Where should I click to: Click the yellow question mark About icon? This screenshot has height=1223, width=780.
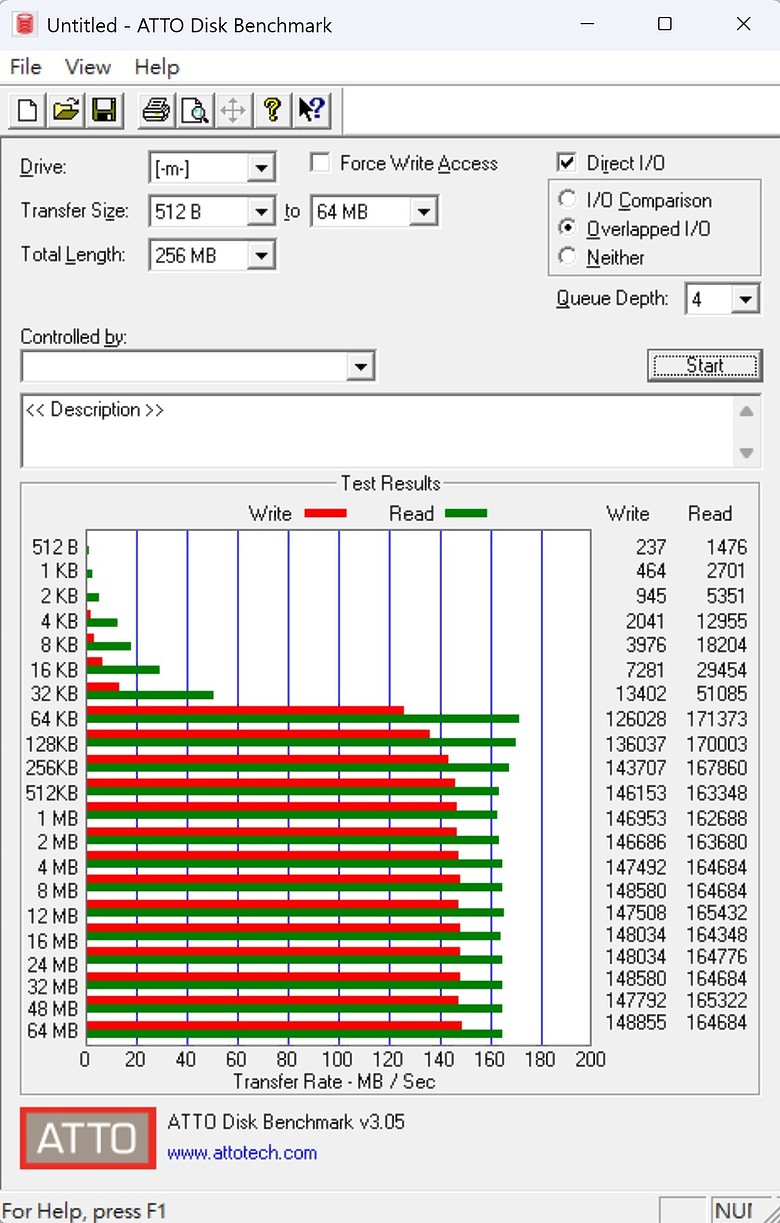271,110
